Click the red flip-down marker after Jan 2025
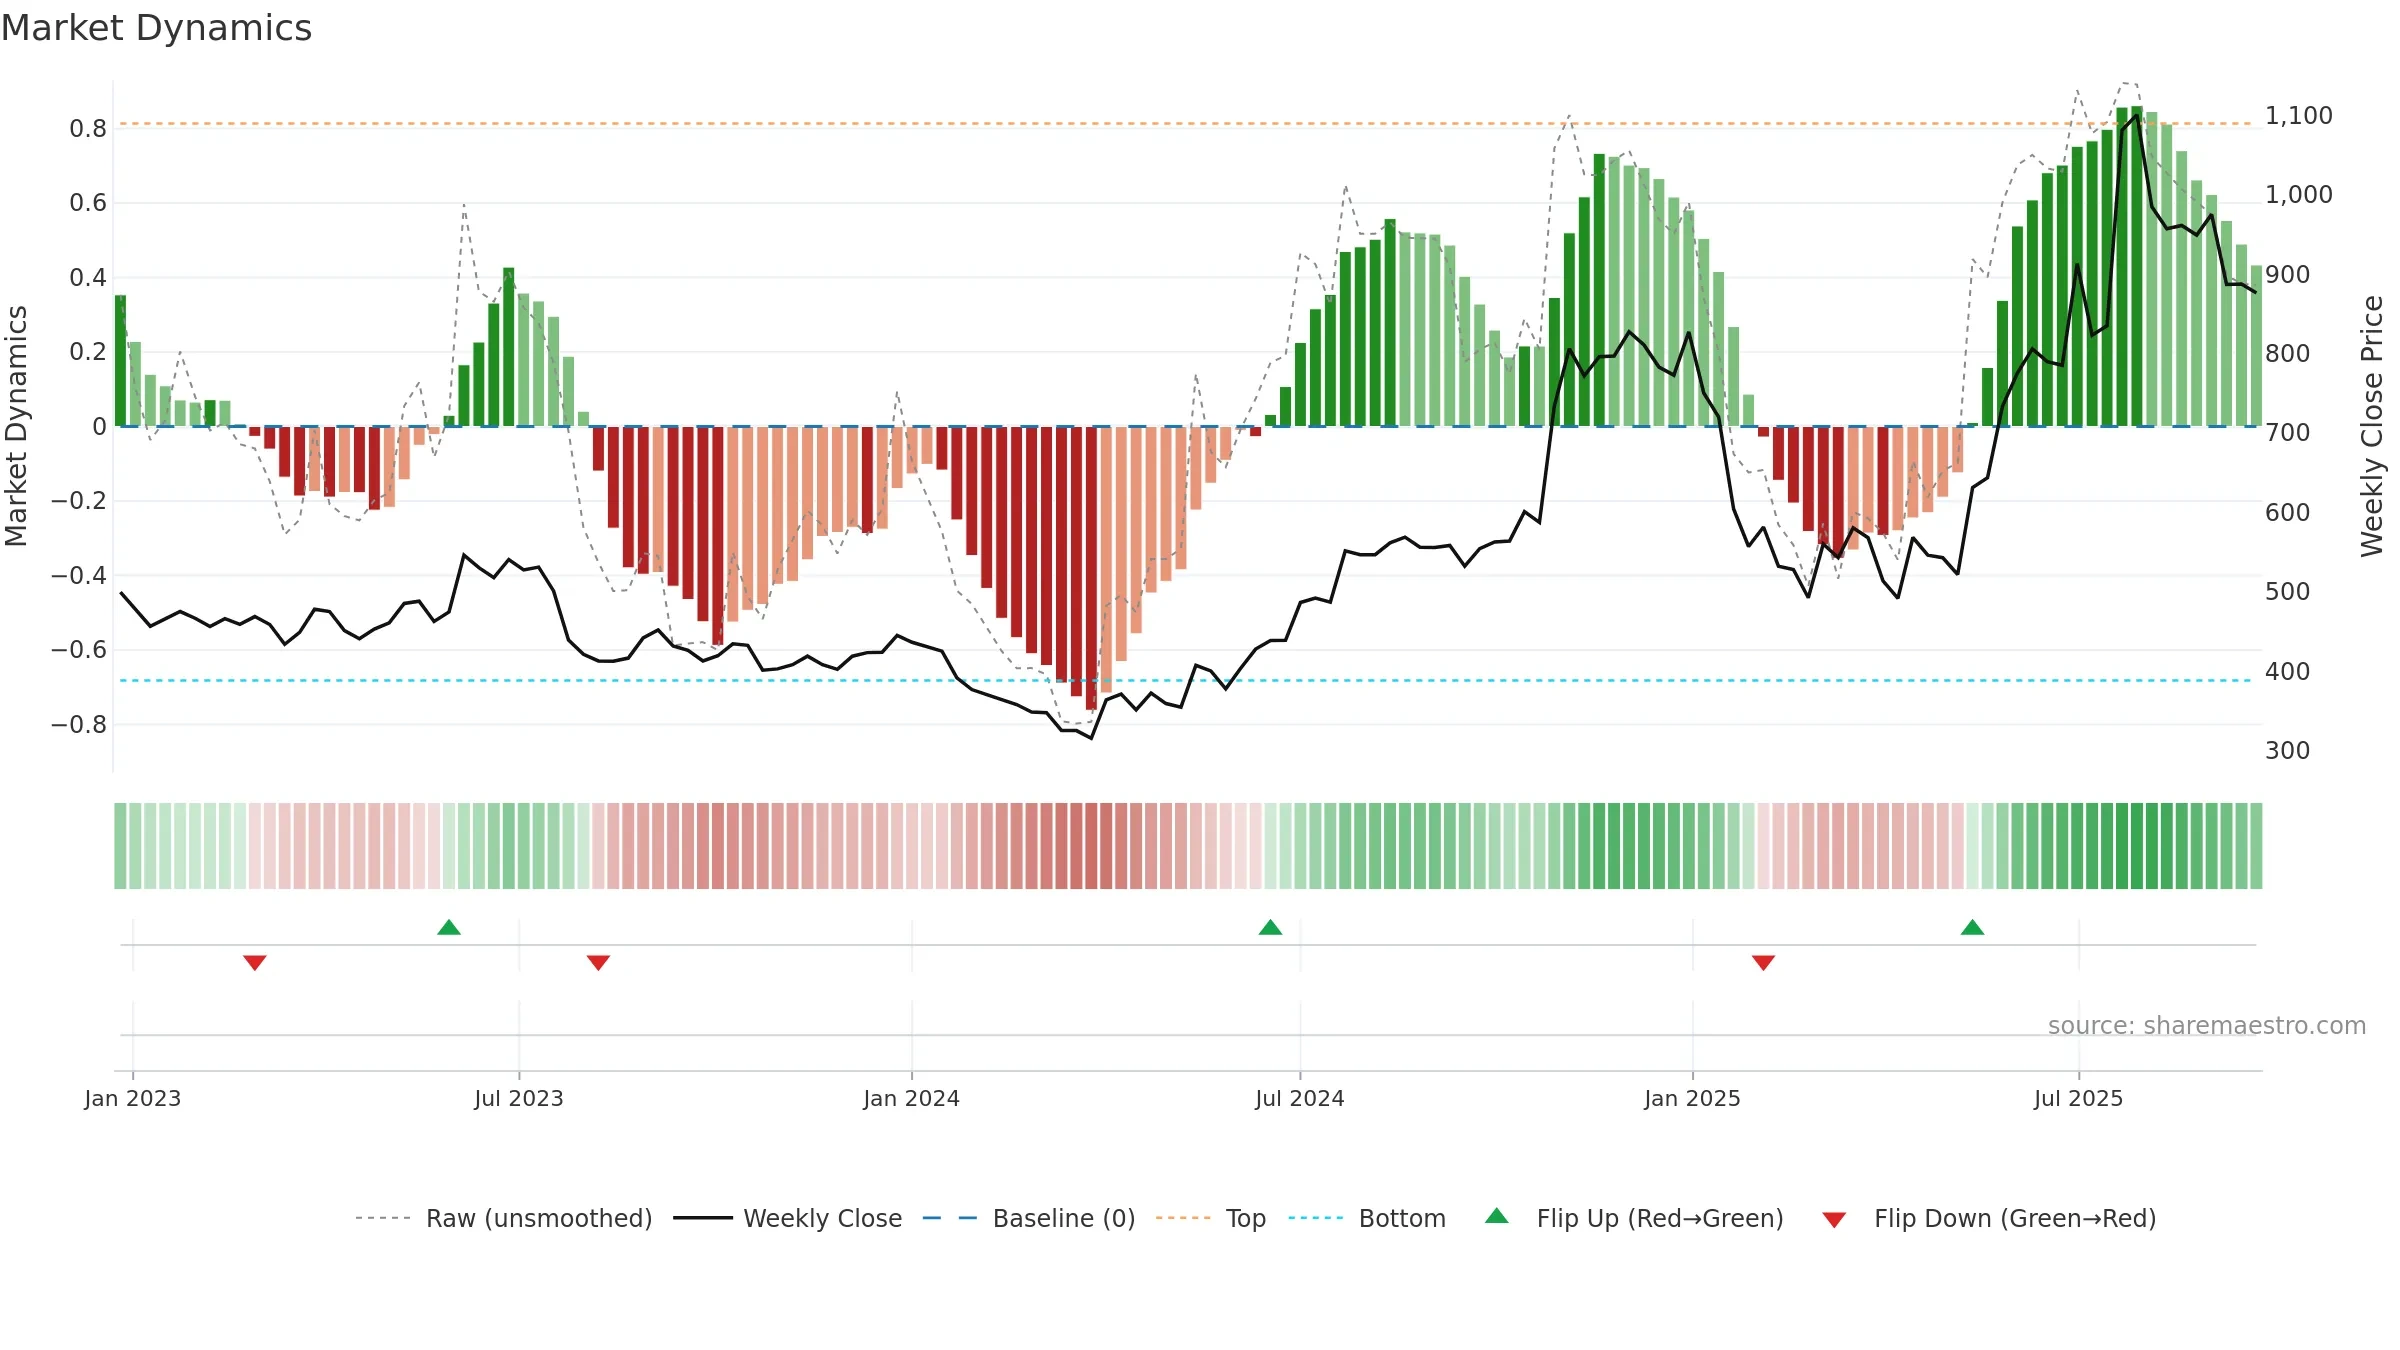Screen dimensions: 2400x1350 1763,962
